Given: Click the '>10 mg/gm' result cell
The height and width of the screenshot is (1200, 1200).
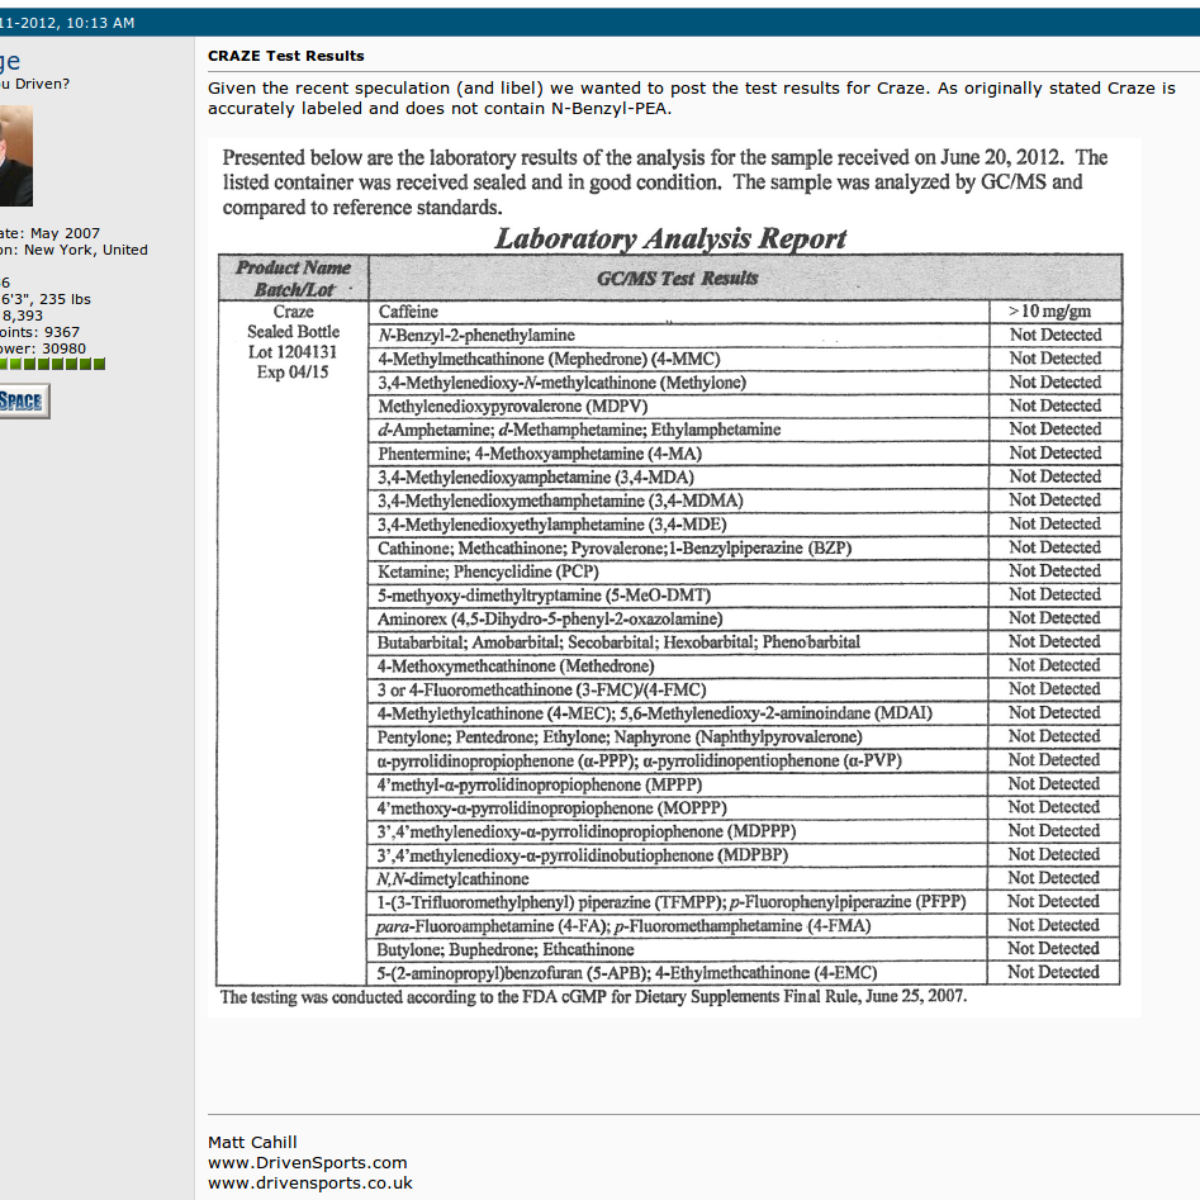Looking at the screenshot, I should pos(1050,312).
